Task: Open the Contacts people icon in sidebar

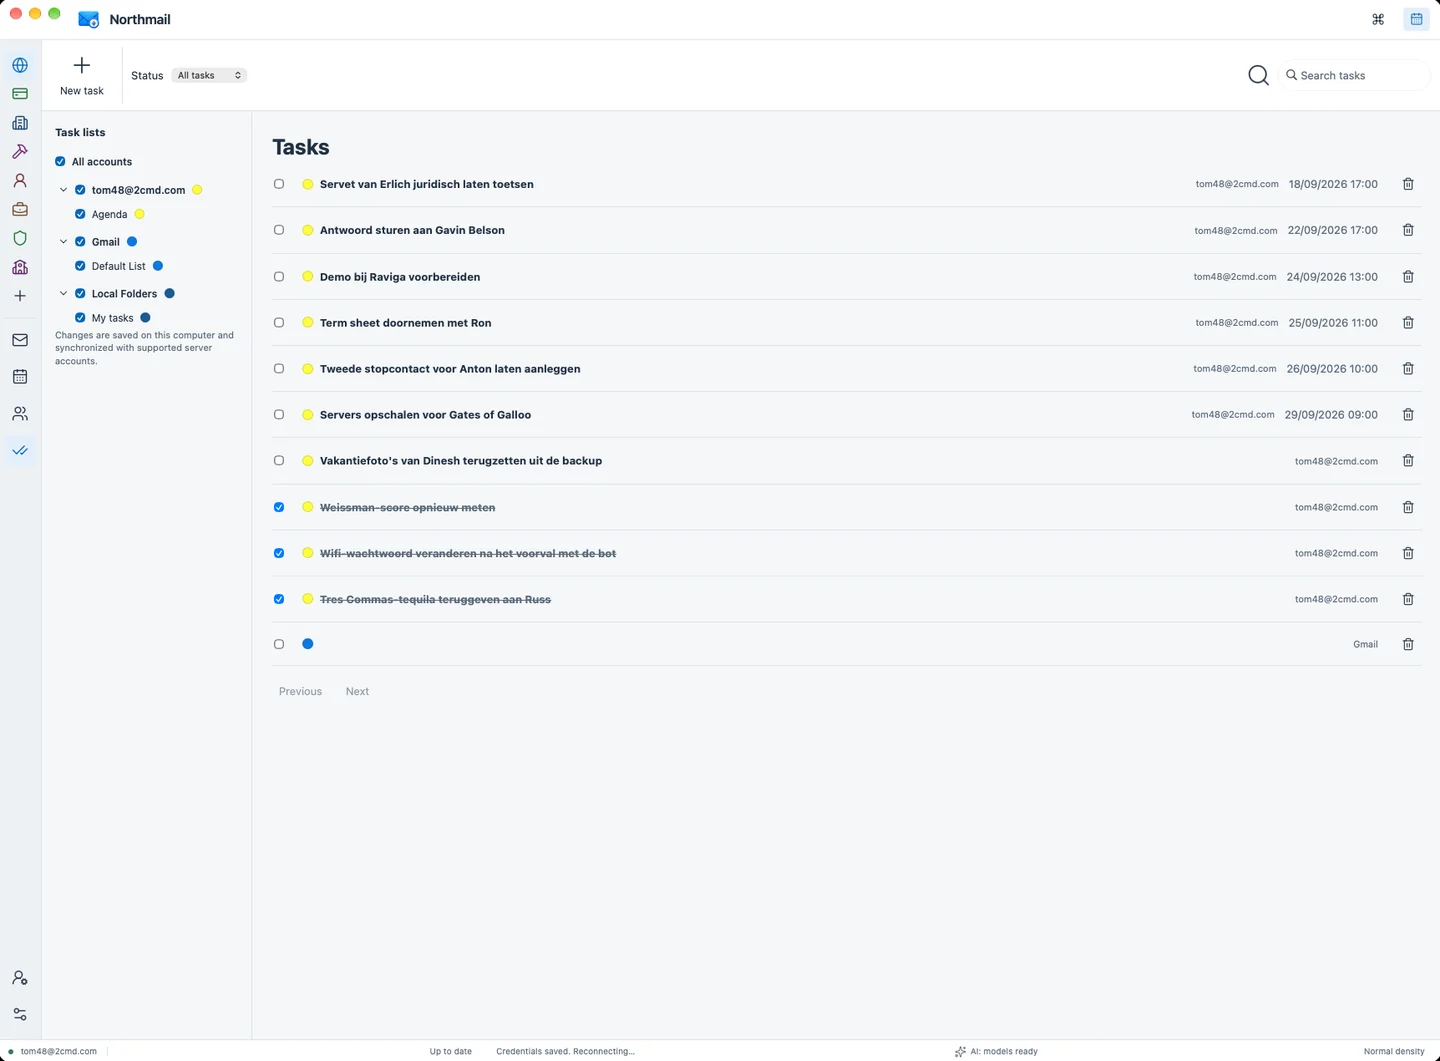Action: [x=20, y=413]
